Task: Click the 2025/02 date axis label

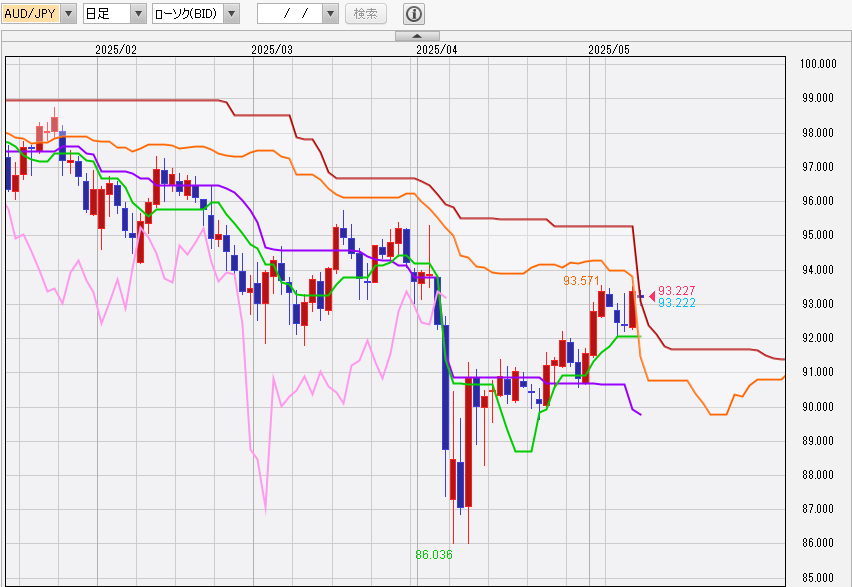Action: pos(116,49)
